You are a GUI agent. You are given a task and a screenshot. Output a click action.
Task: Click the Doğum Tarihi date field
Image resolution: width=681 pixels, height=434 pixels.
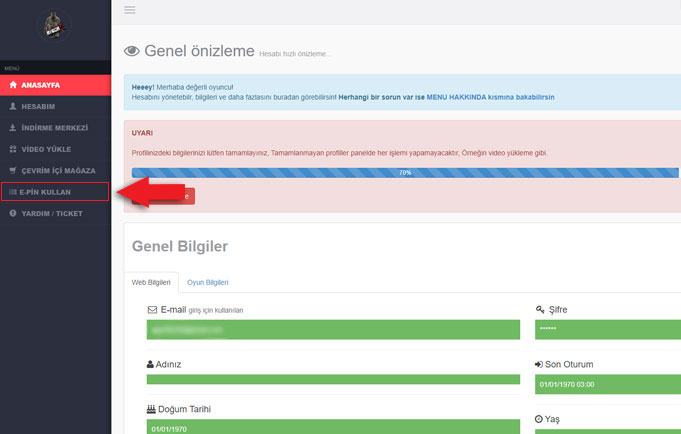pyautogui.click(x=333, y=427)
